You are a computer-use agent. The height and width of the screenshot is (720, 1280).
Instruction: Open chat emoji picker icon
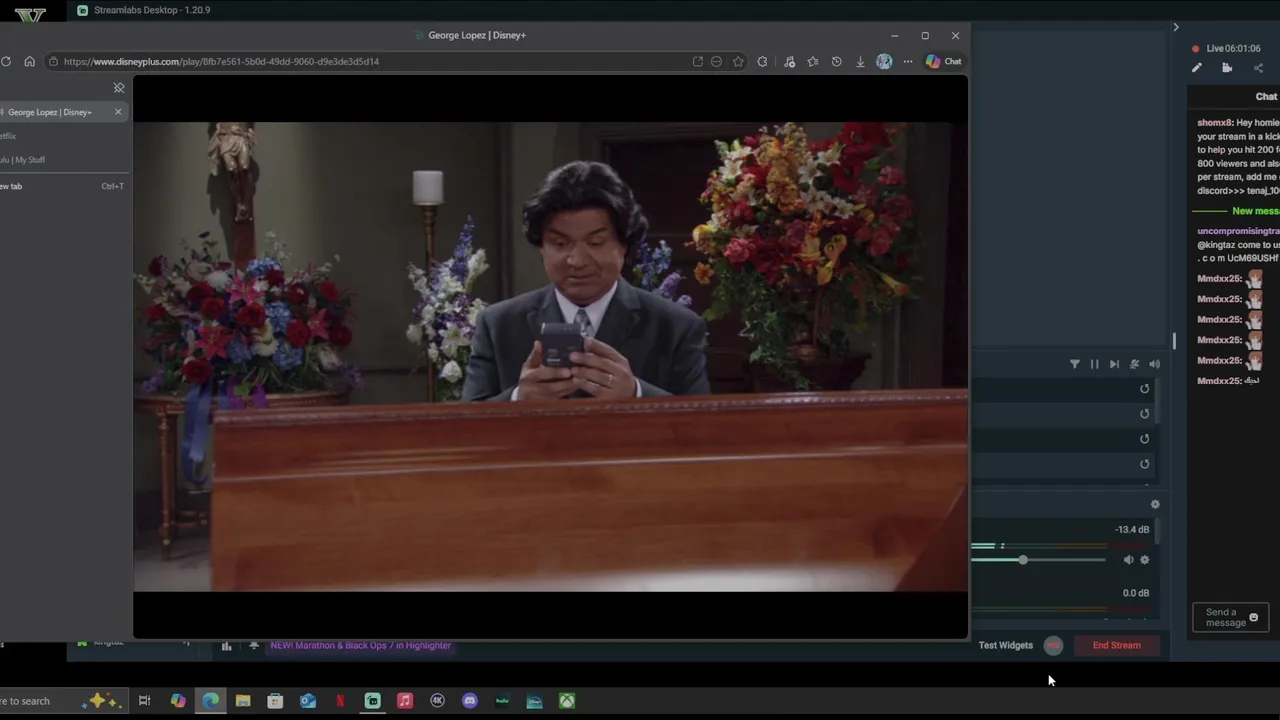click(1254, 618)
